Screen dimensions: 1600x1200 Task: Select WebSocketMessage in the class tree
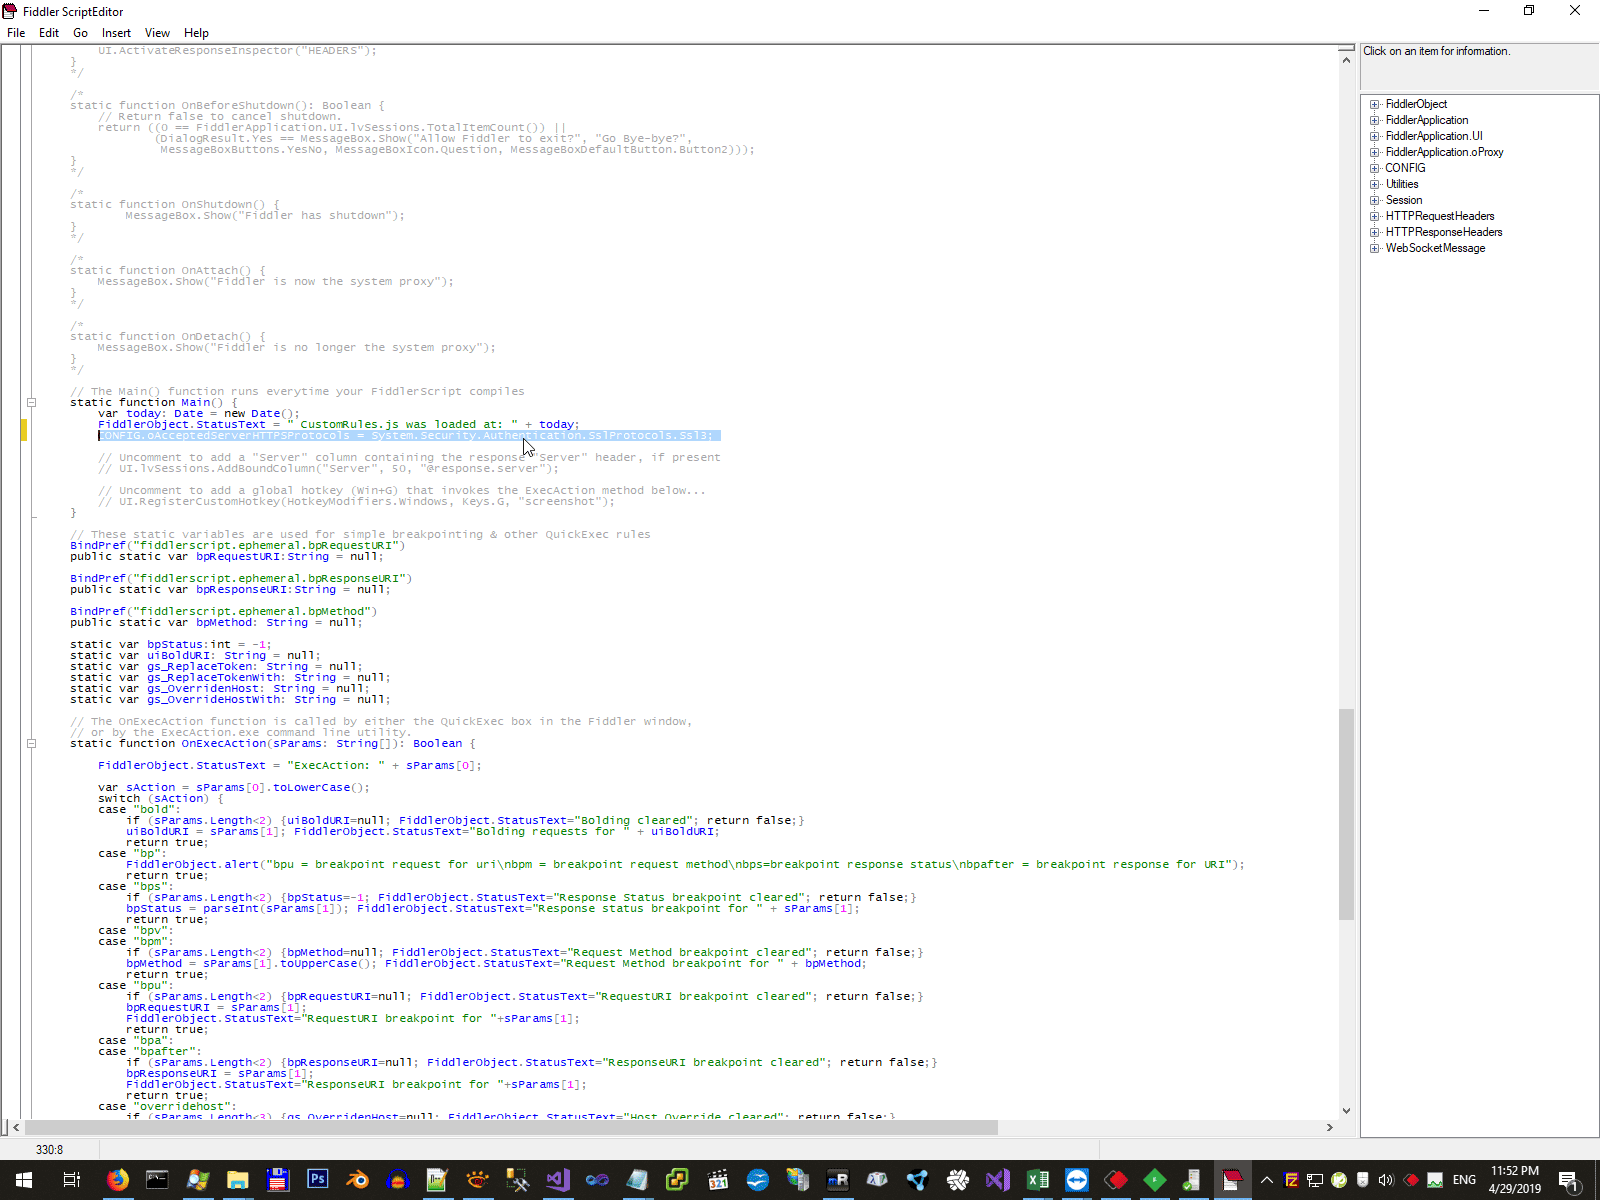[x=1435, y=248]
